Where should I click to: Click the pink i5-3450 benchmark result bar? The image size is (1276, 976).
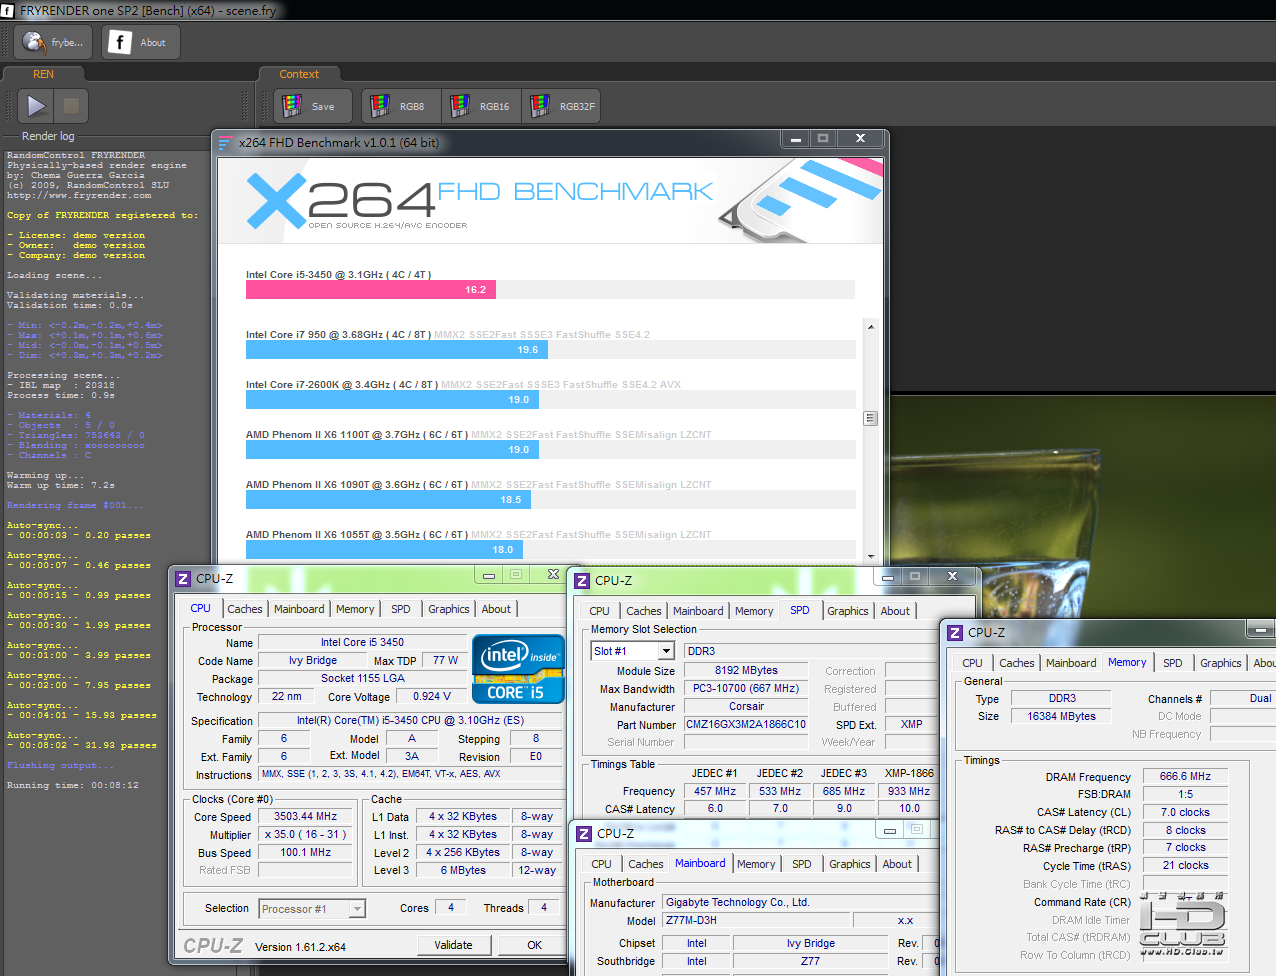click(371, 290)
